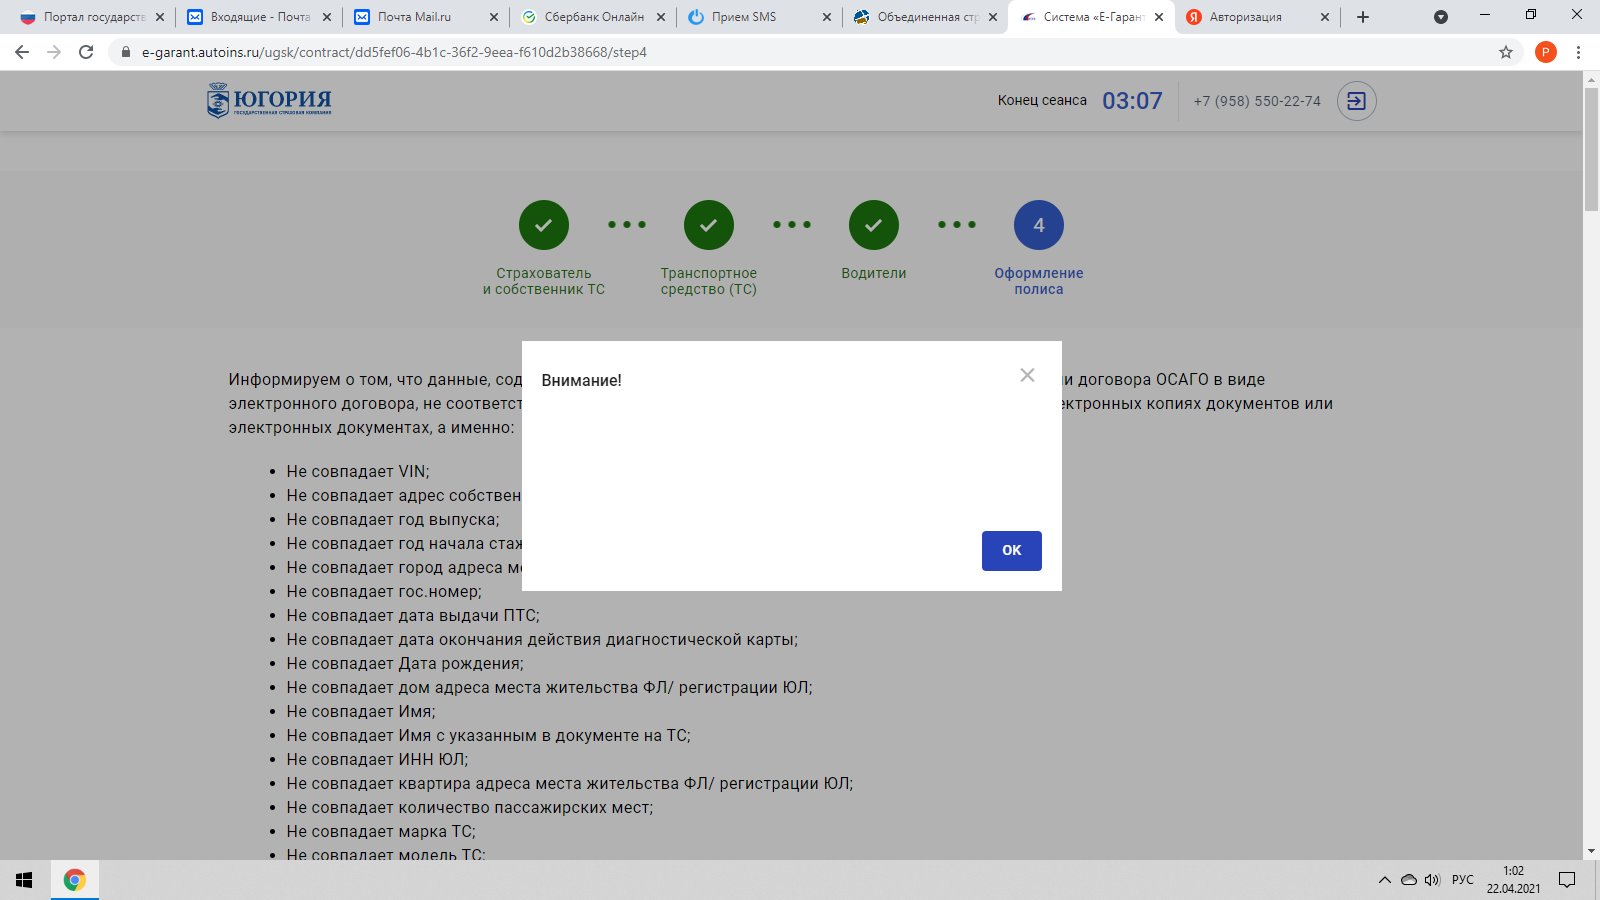1600x900 pixels.
Task: Go back with browser back arrow
Action: (x=22, y=52)
